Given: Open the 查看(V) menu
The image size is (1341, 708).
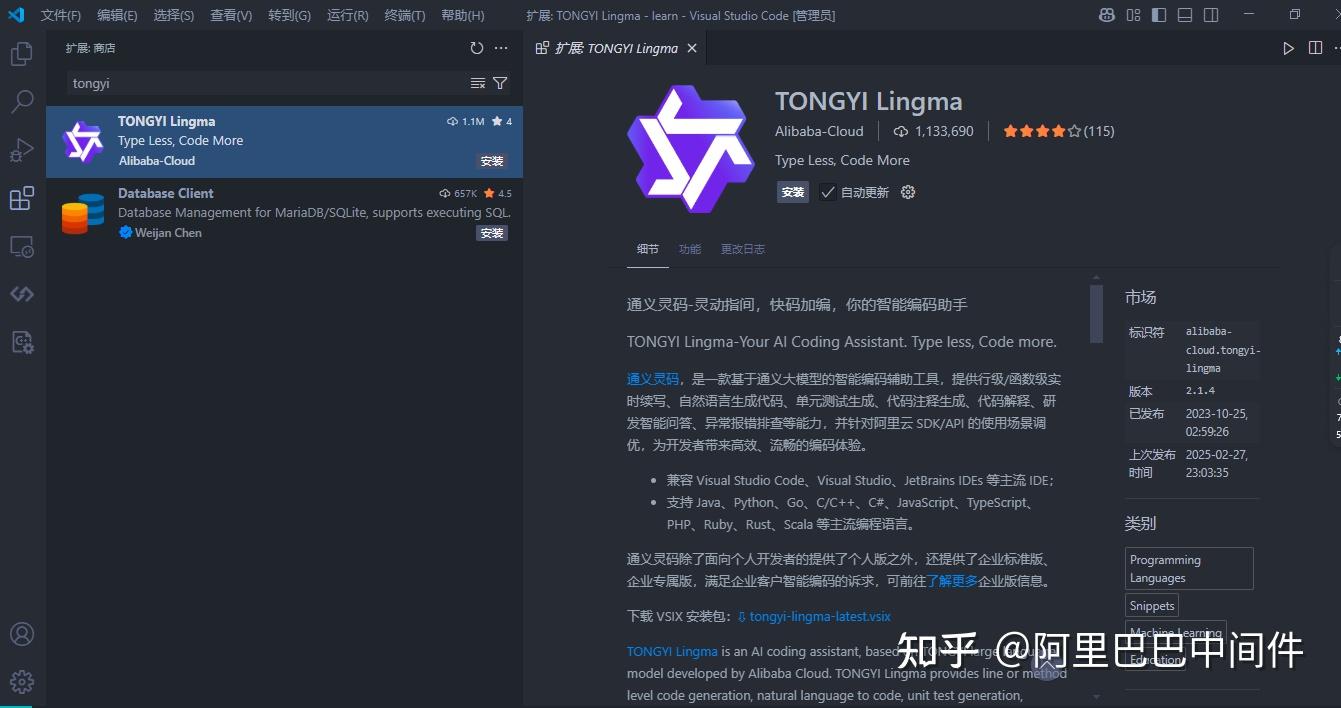Looking at the screenshot, I should 231,15.
